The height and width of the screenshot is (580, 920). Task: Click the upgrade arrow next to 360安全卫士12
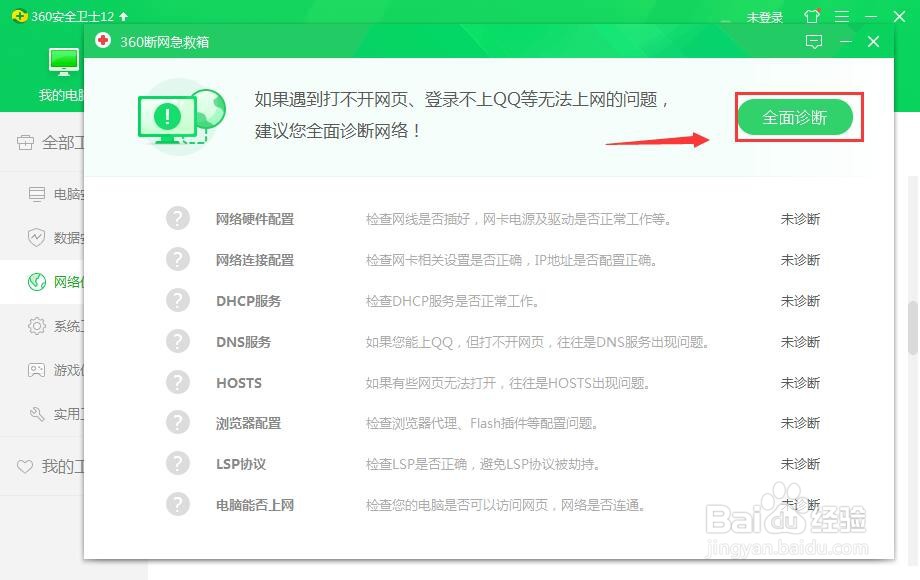tap(123, 16)
